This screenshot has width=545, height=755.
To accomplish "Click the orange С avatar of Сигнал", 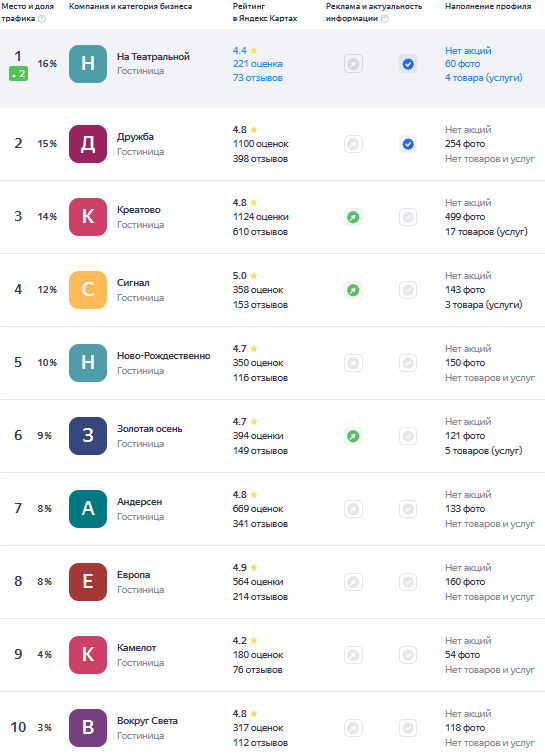I will tap(88, 289).
